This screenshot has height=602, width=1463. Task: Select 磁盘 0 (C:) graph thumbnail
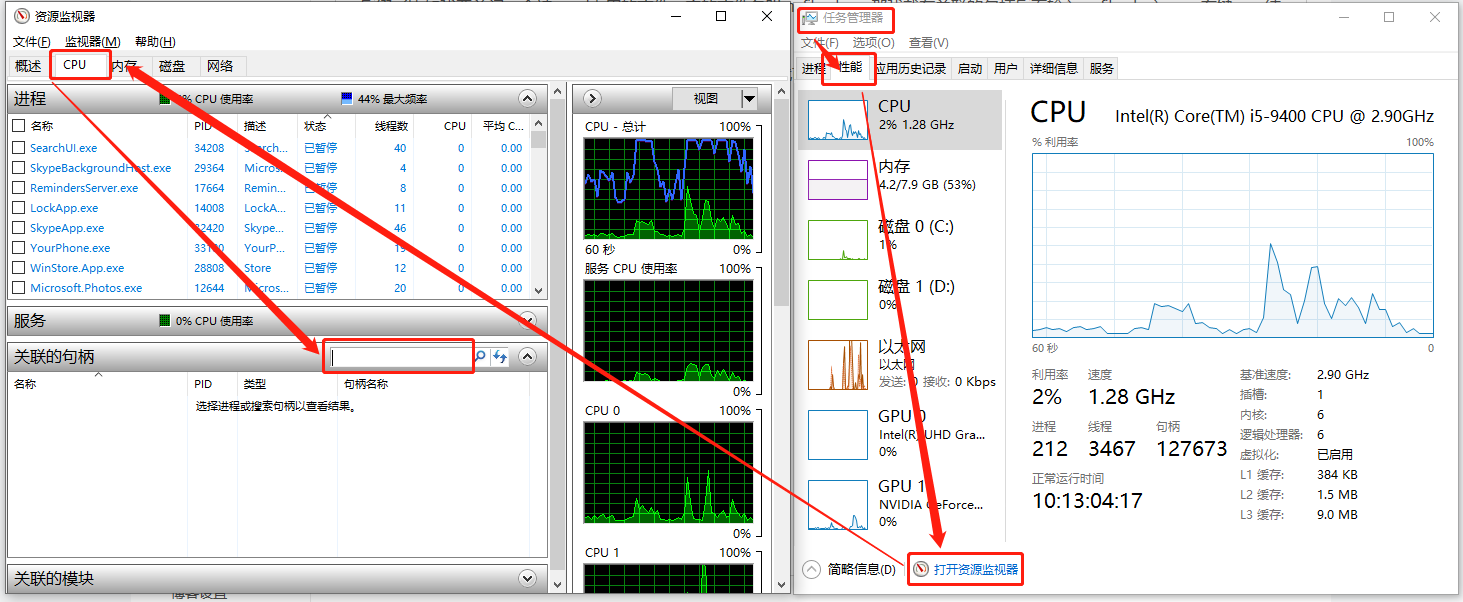pyautogui.click(x=837, y=240)
